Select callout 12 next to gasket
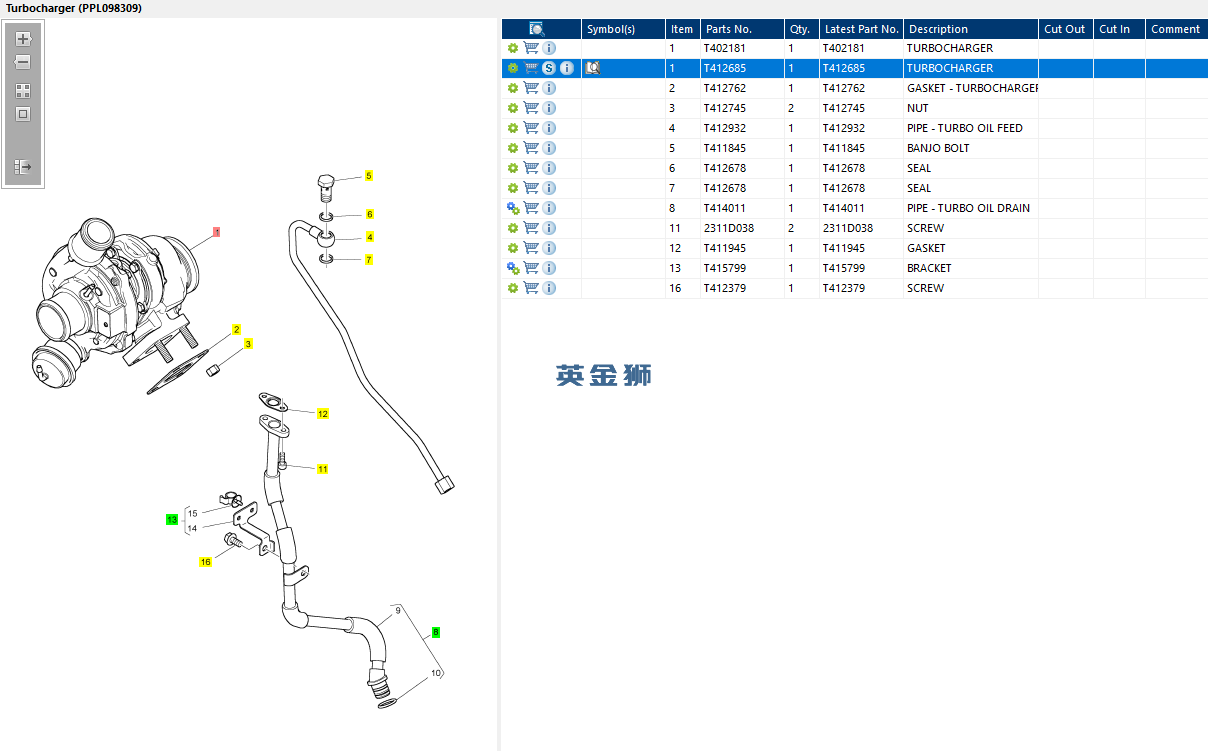The image size is (1208, 751). click(323, 413)
